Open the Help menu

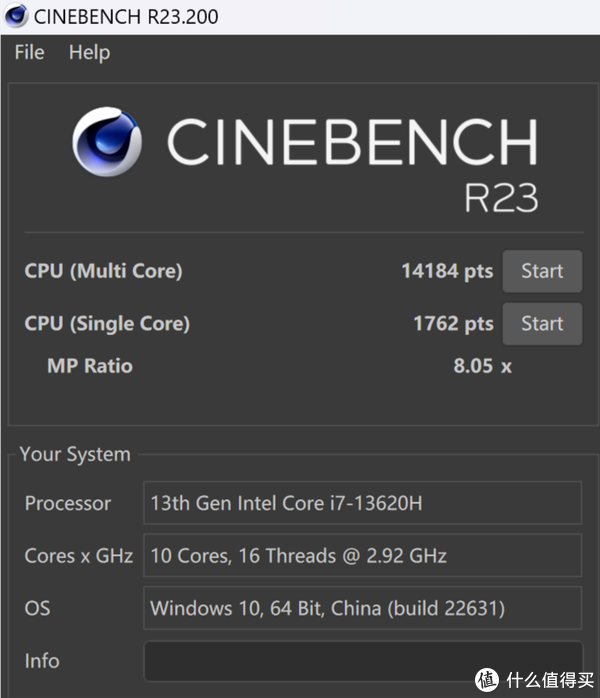[x=89, y=53]
